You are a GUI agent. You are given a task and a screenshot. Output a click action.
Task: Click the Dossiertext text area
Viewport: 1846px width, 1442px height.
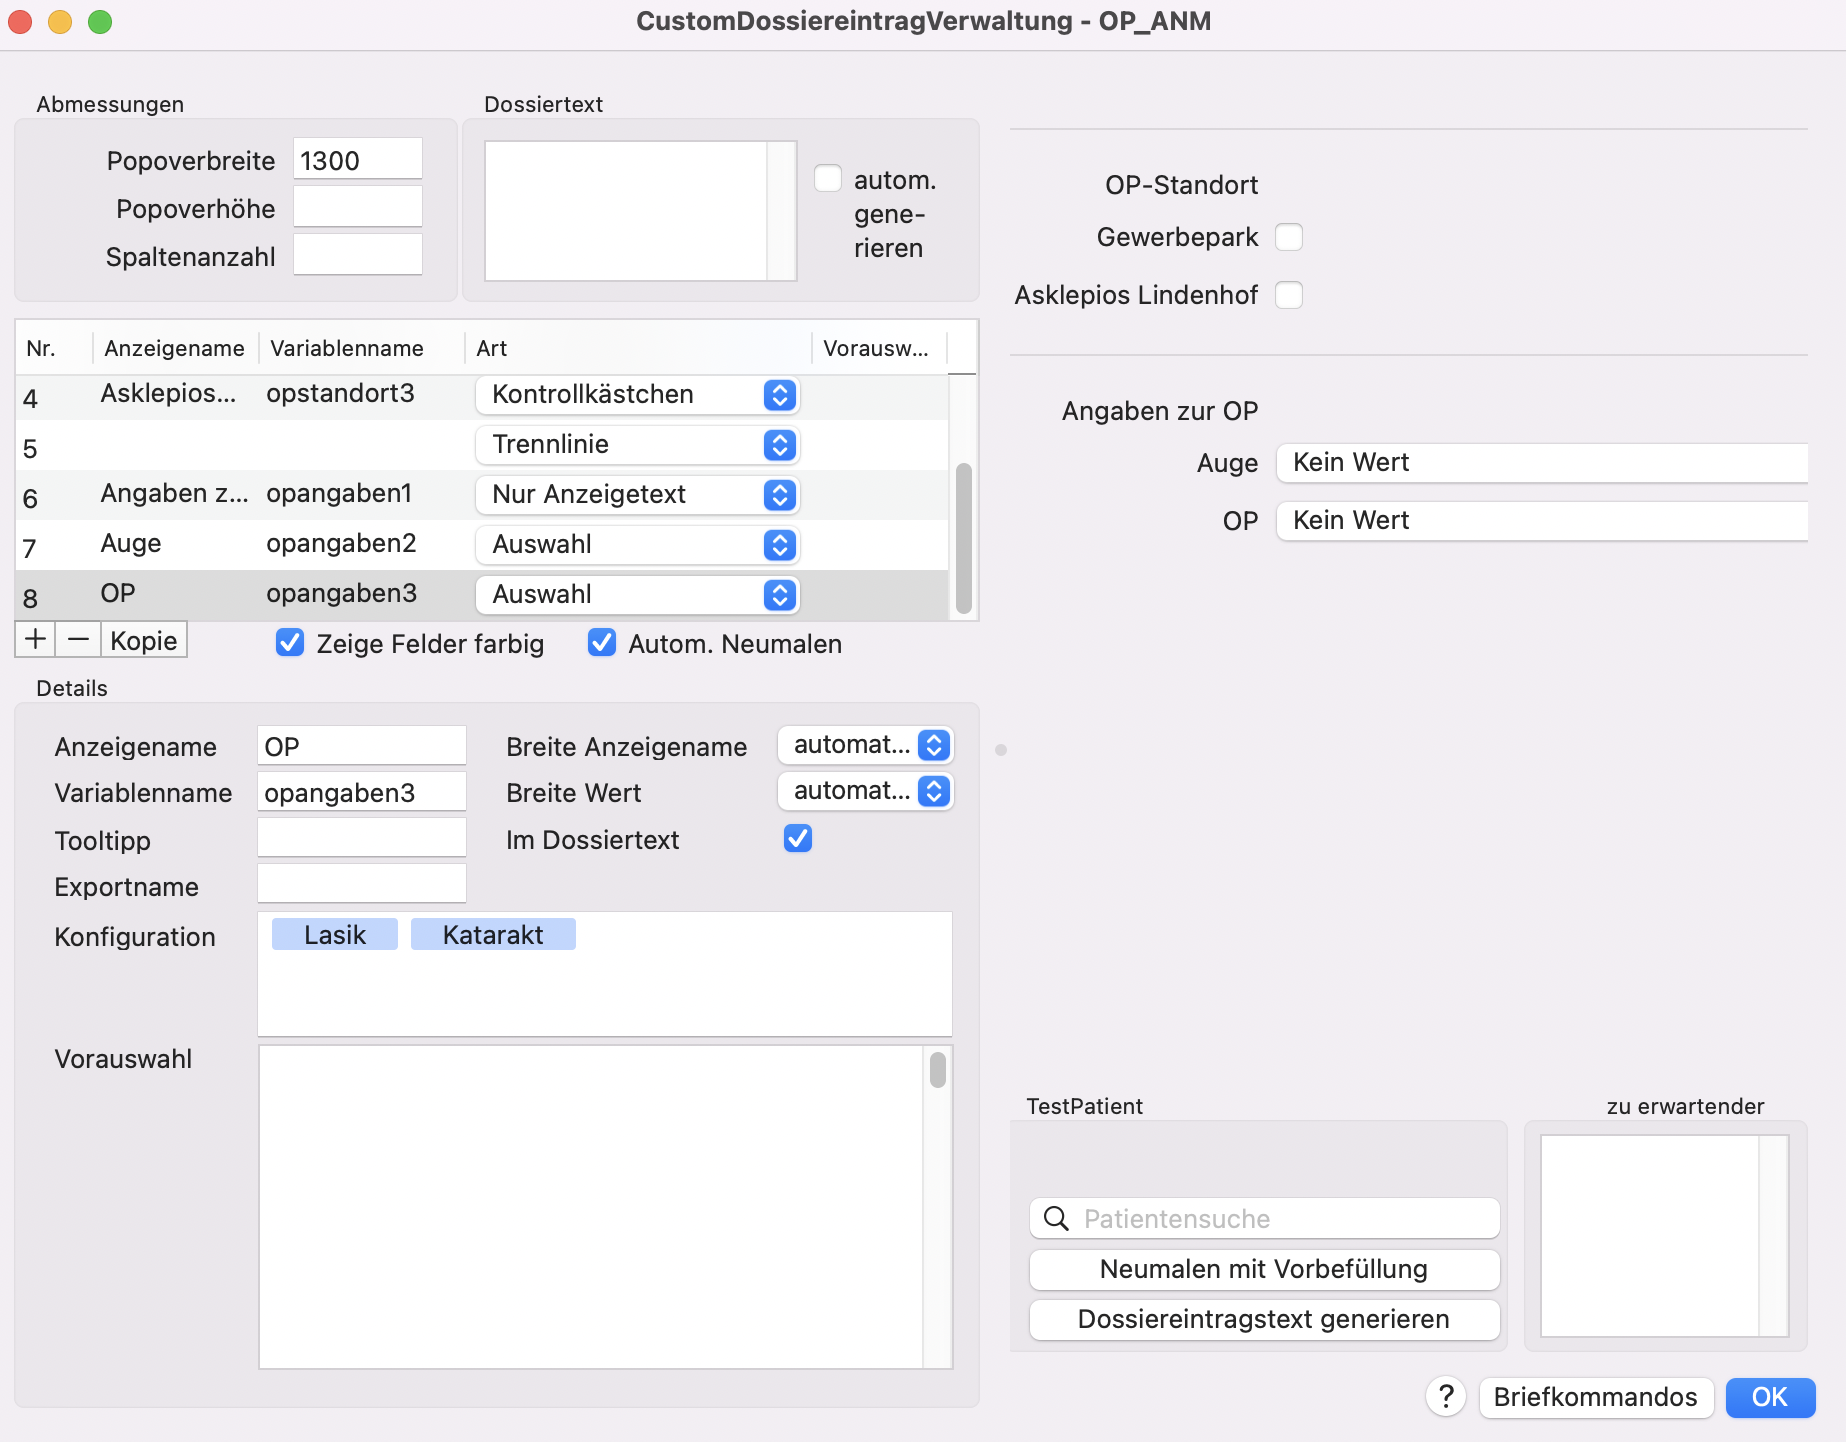(x=626, y=211)
